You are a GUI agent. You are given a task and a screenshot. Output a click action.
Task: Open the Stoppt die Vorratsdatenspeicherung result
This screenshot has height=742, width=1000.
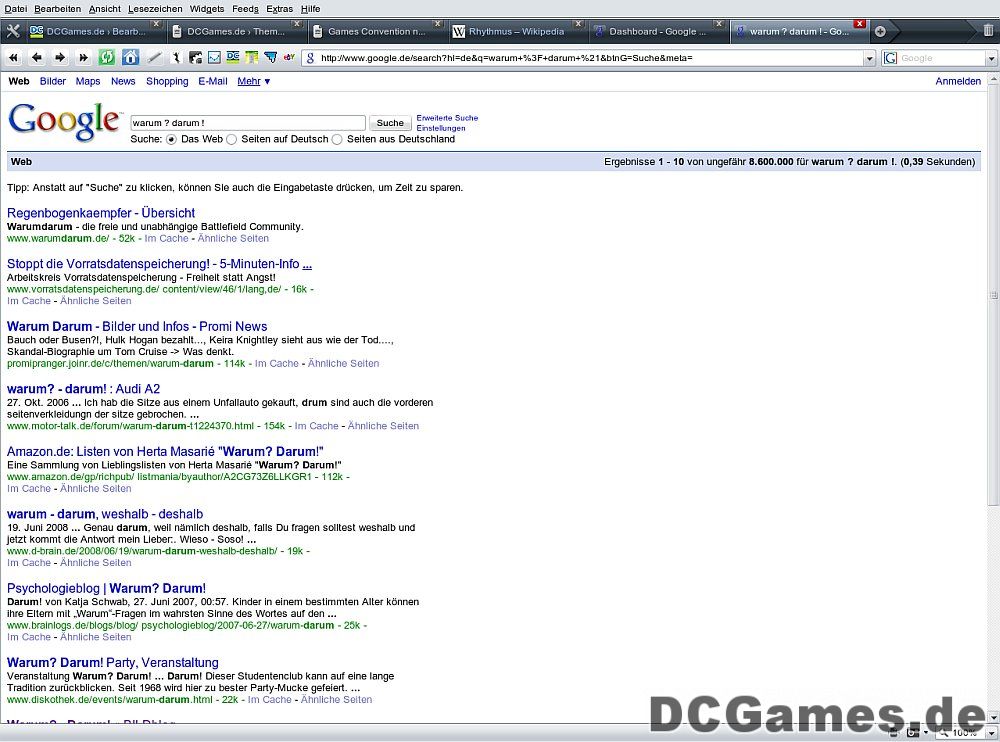(x=159, y=263)
